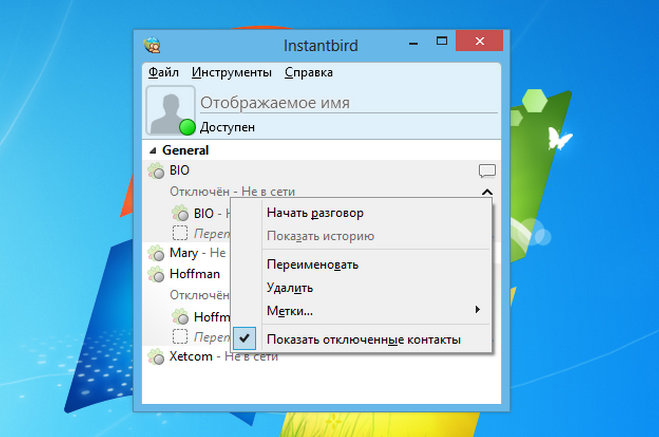Screen dimensions: 659x437
Task: Open the Инструменты menu
Action: point(232,72)
